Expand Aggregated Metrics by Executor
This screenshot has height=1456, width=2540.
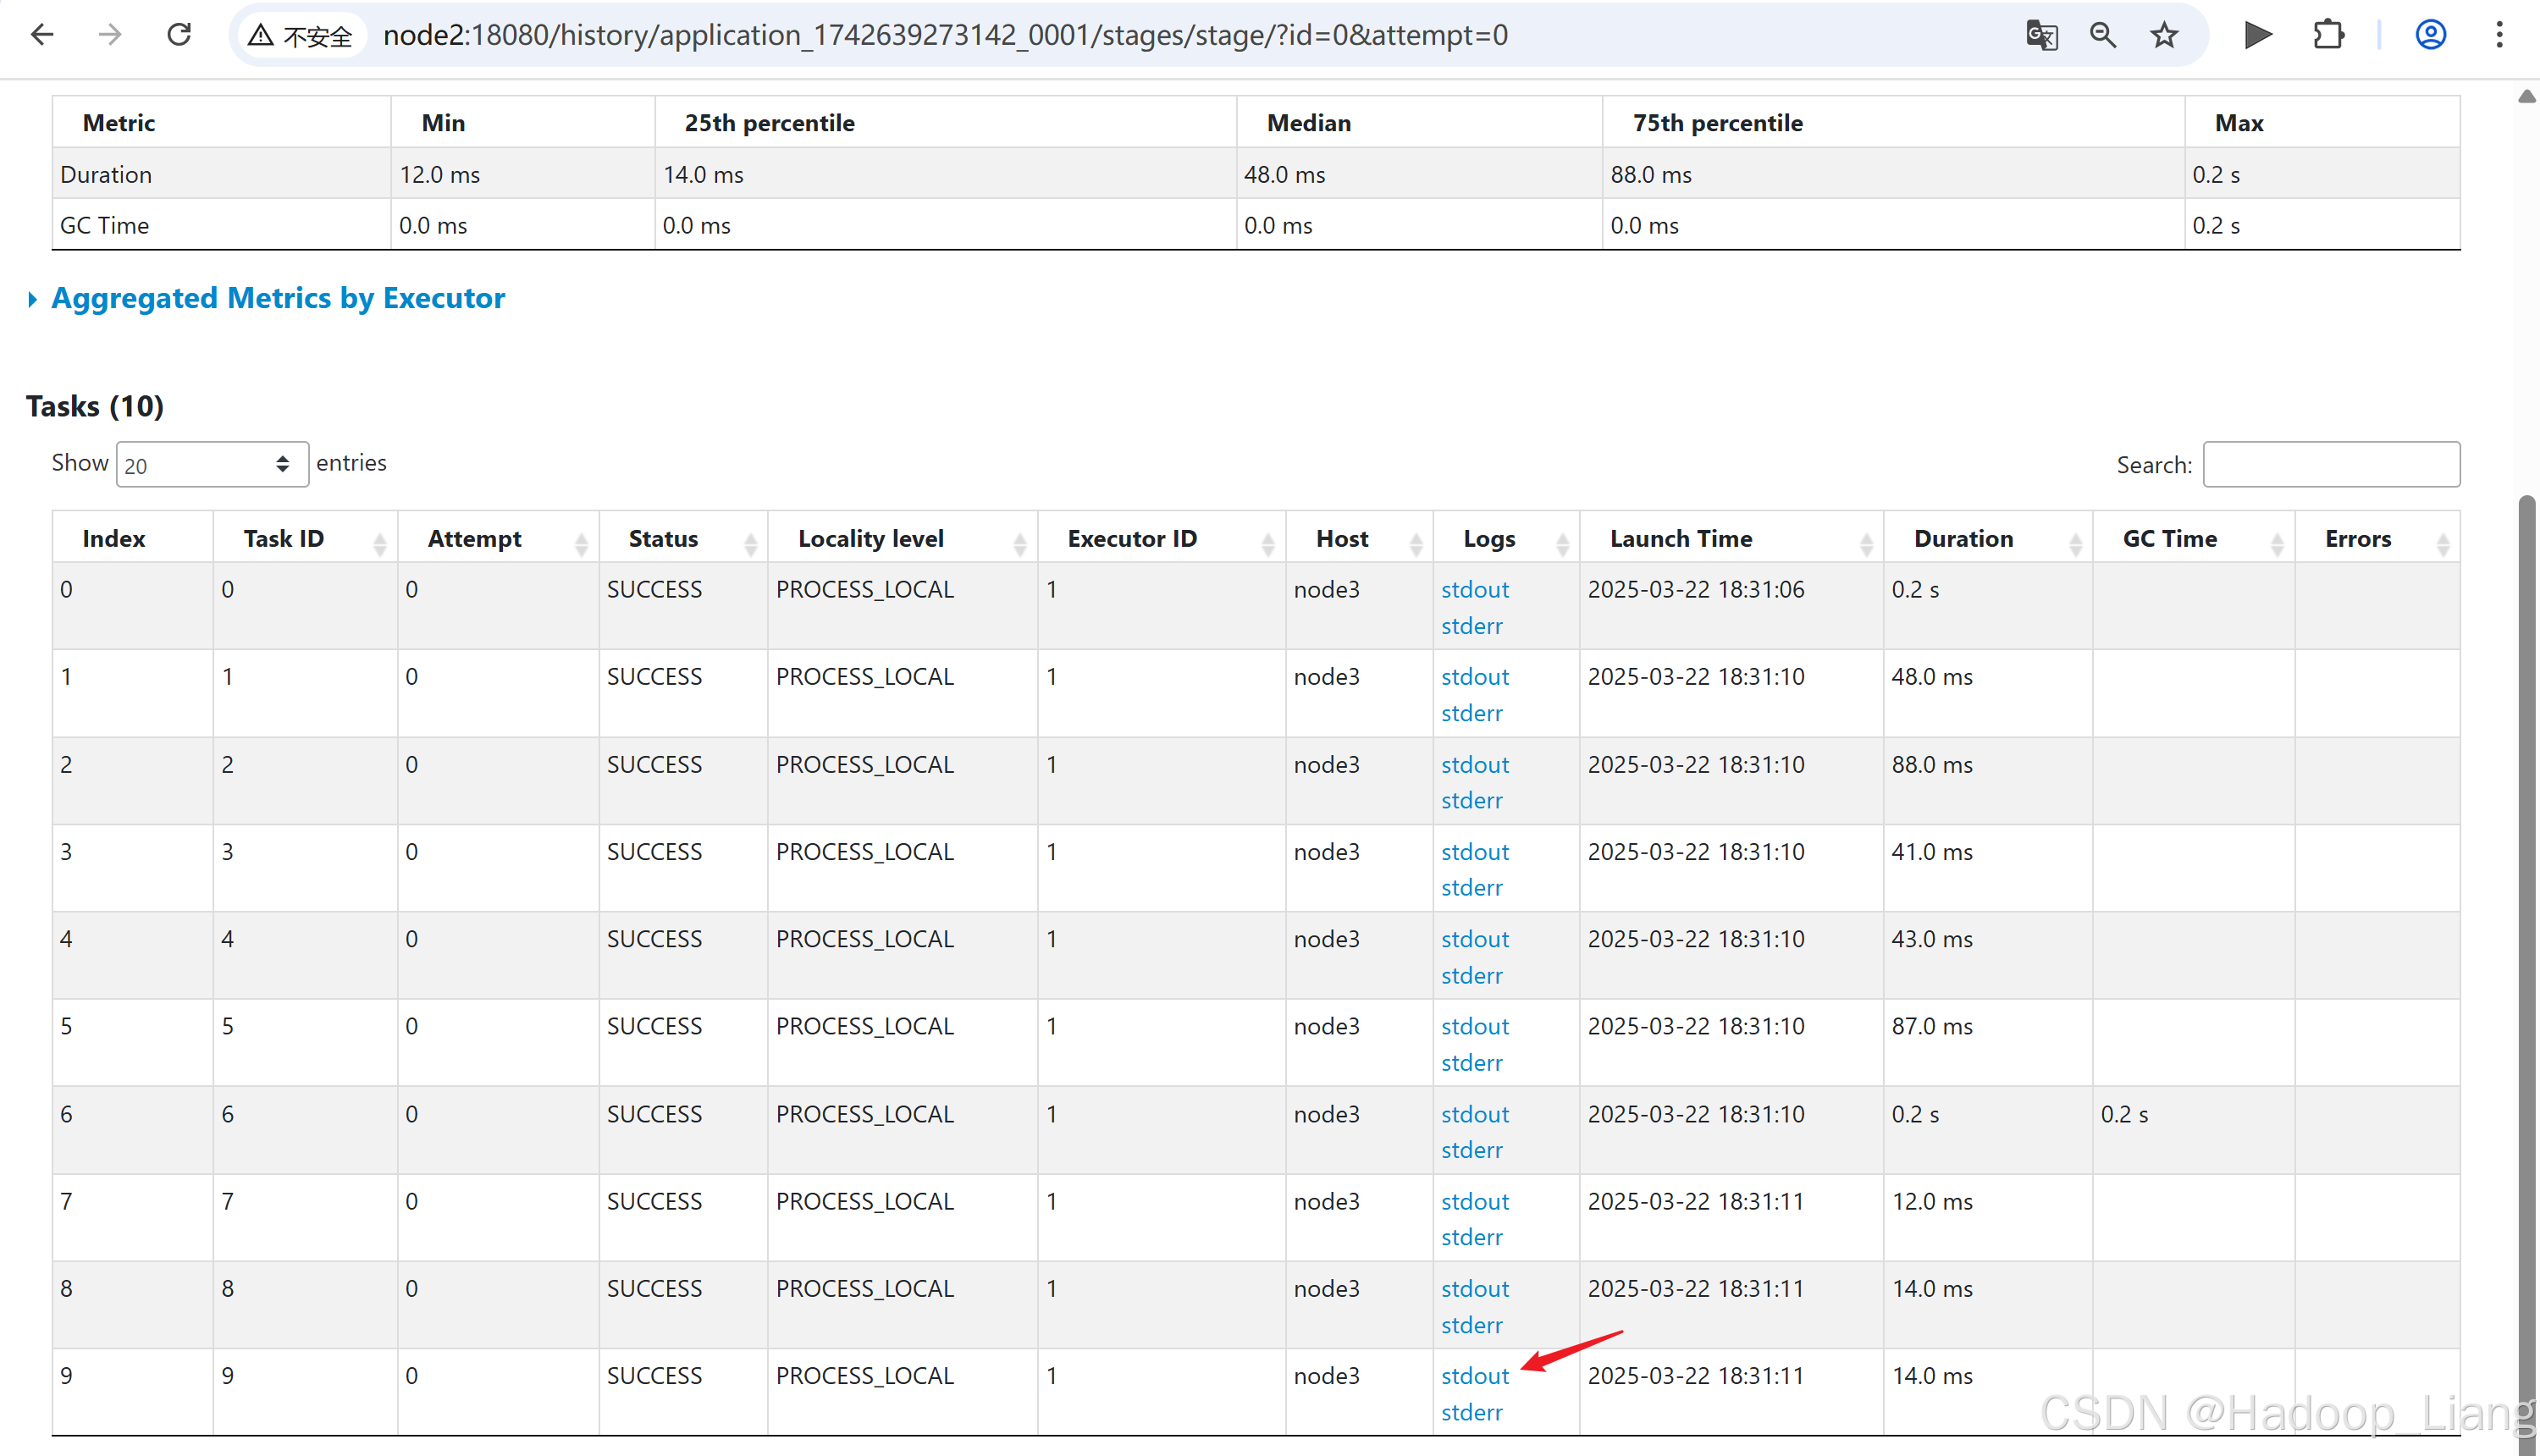pos(277,298)
